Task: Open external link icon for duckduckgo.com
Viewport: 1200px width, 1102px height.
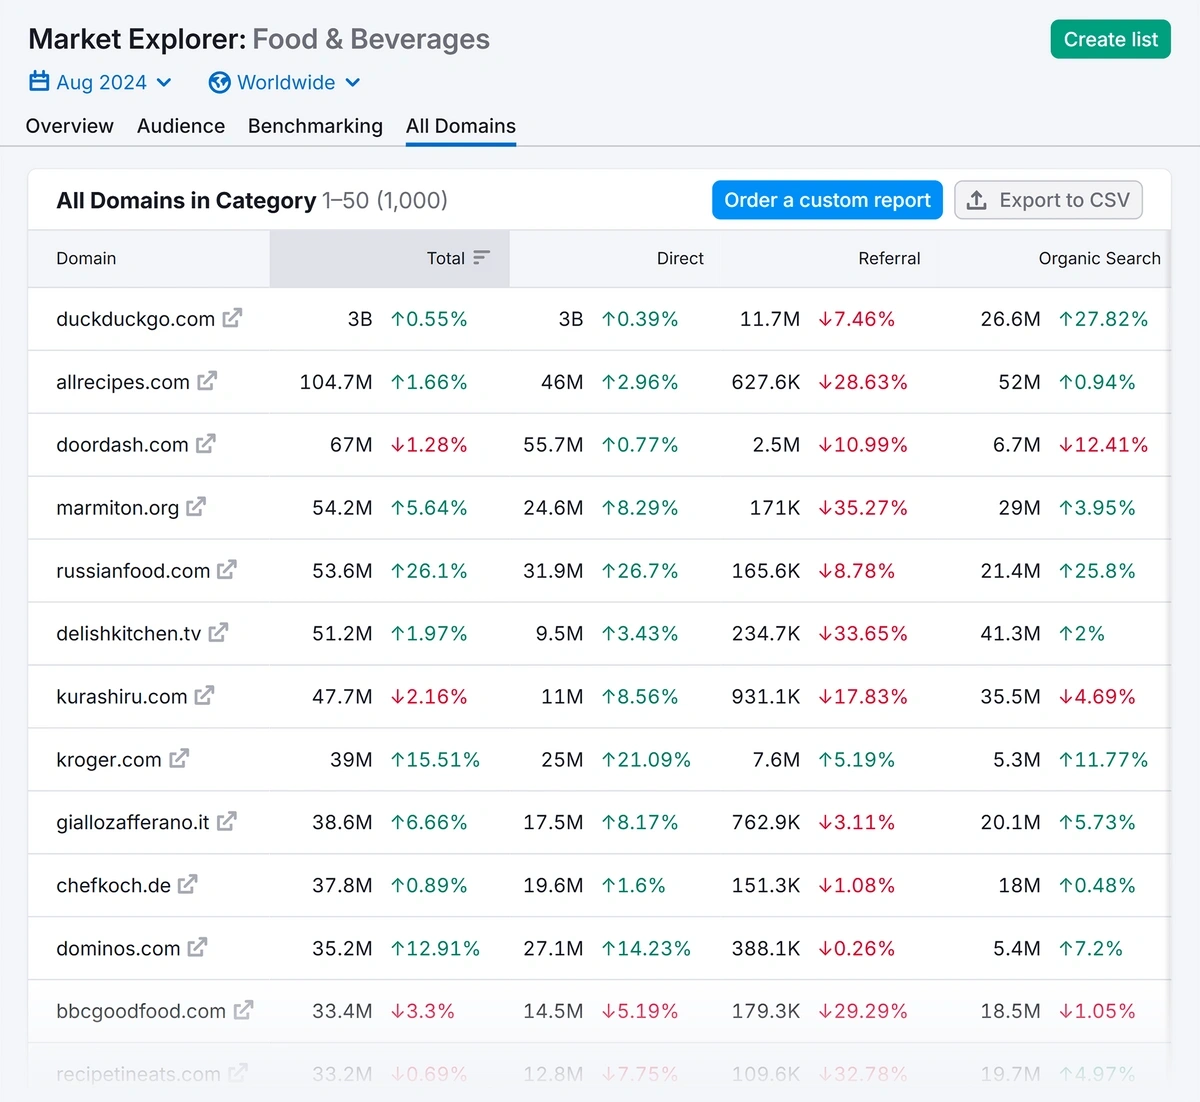Action: click(232, 318)
